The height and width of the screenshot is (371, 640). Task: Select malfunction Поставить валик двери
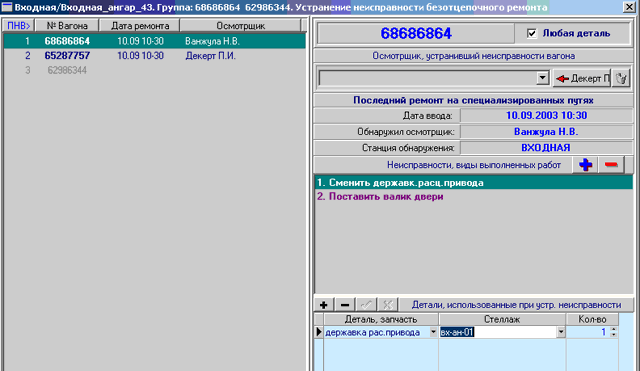pyautogui.click(x=380, y=197)
